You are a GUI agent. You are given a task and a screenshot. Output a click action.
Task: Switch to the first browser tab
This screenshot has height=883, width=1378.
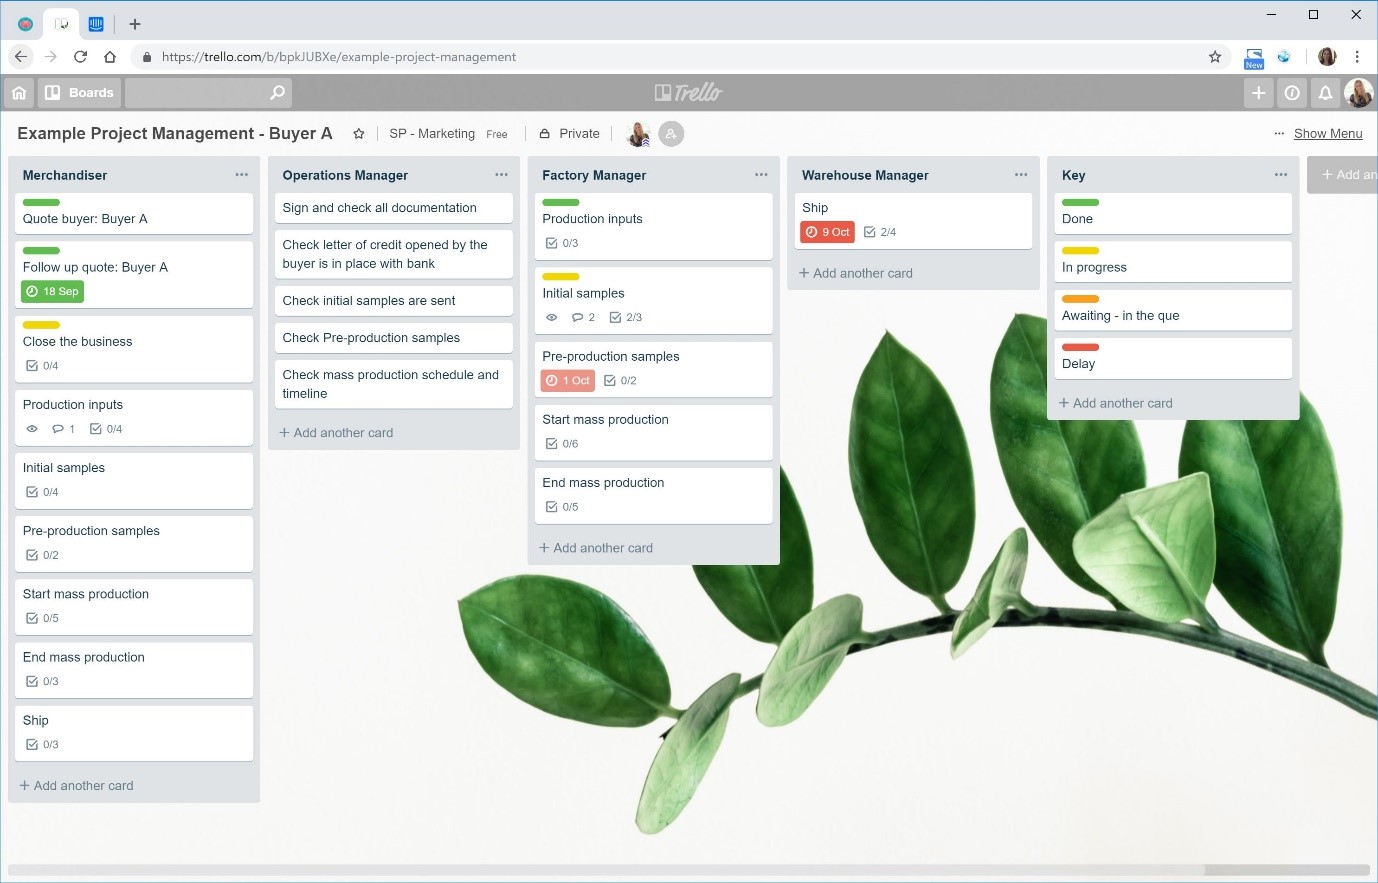(25, 24)
